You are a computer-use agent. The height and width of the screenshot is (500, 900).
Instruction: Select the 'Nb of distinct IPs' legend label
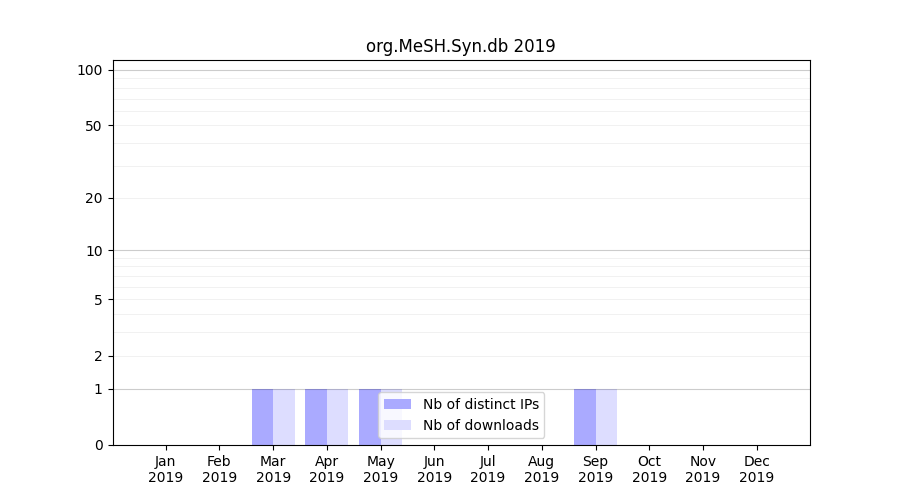(x=480, y=404)
